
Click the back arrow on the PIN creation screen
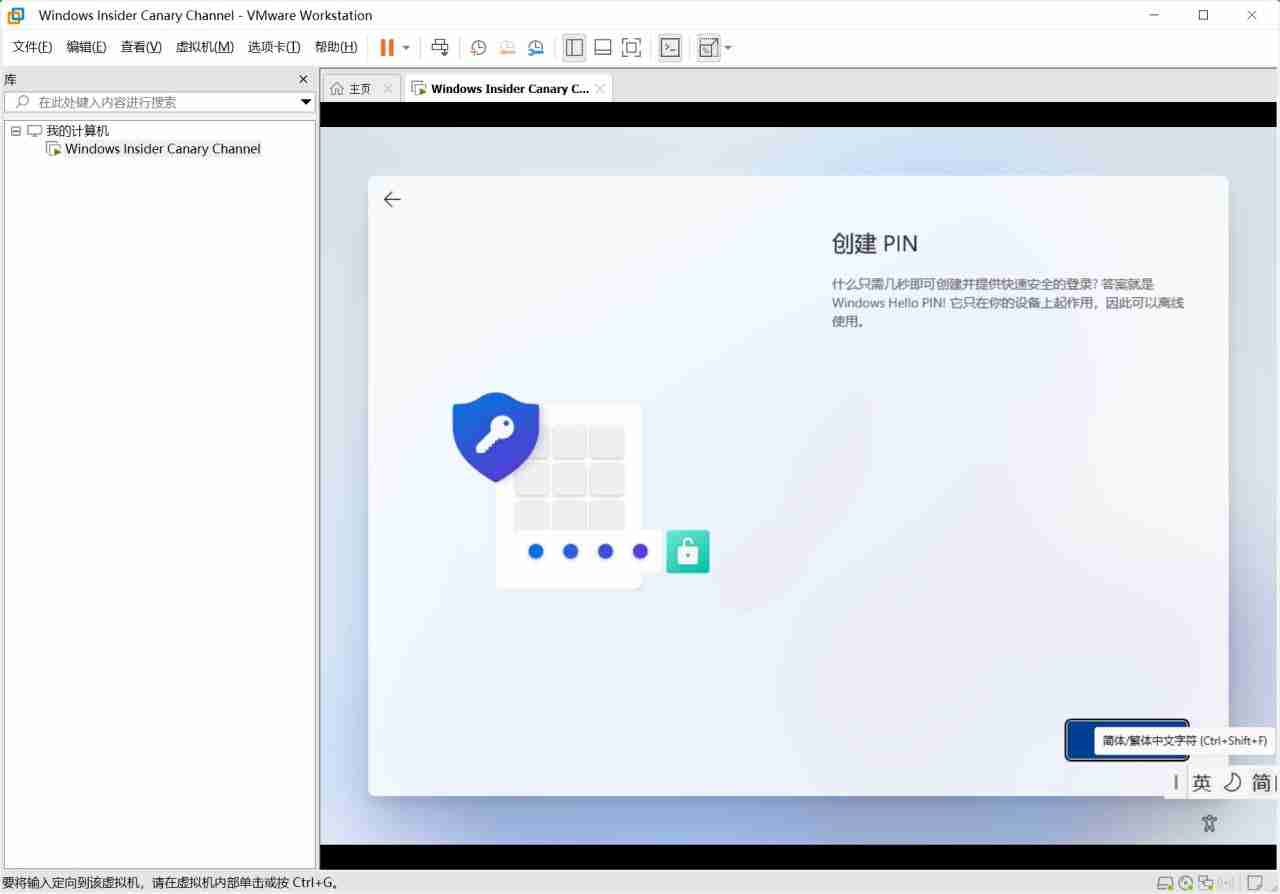(x=392, y=199)
